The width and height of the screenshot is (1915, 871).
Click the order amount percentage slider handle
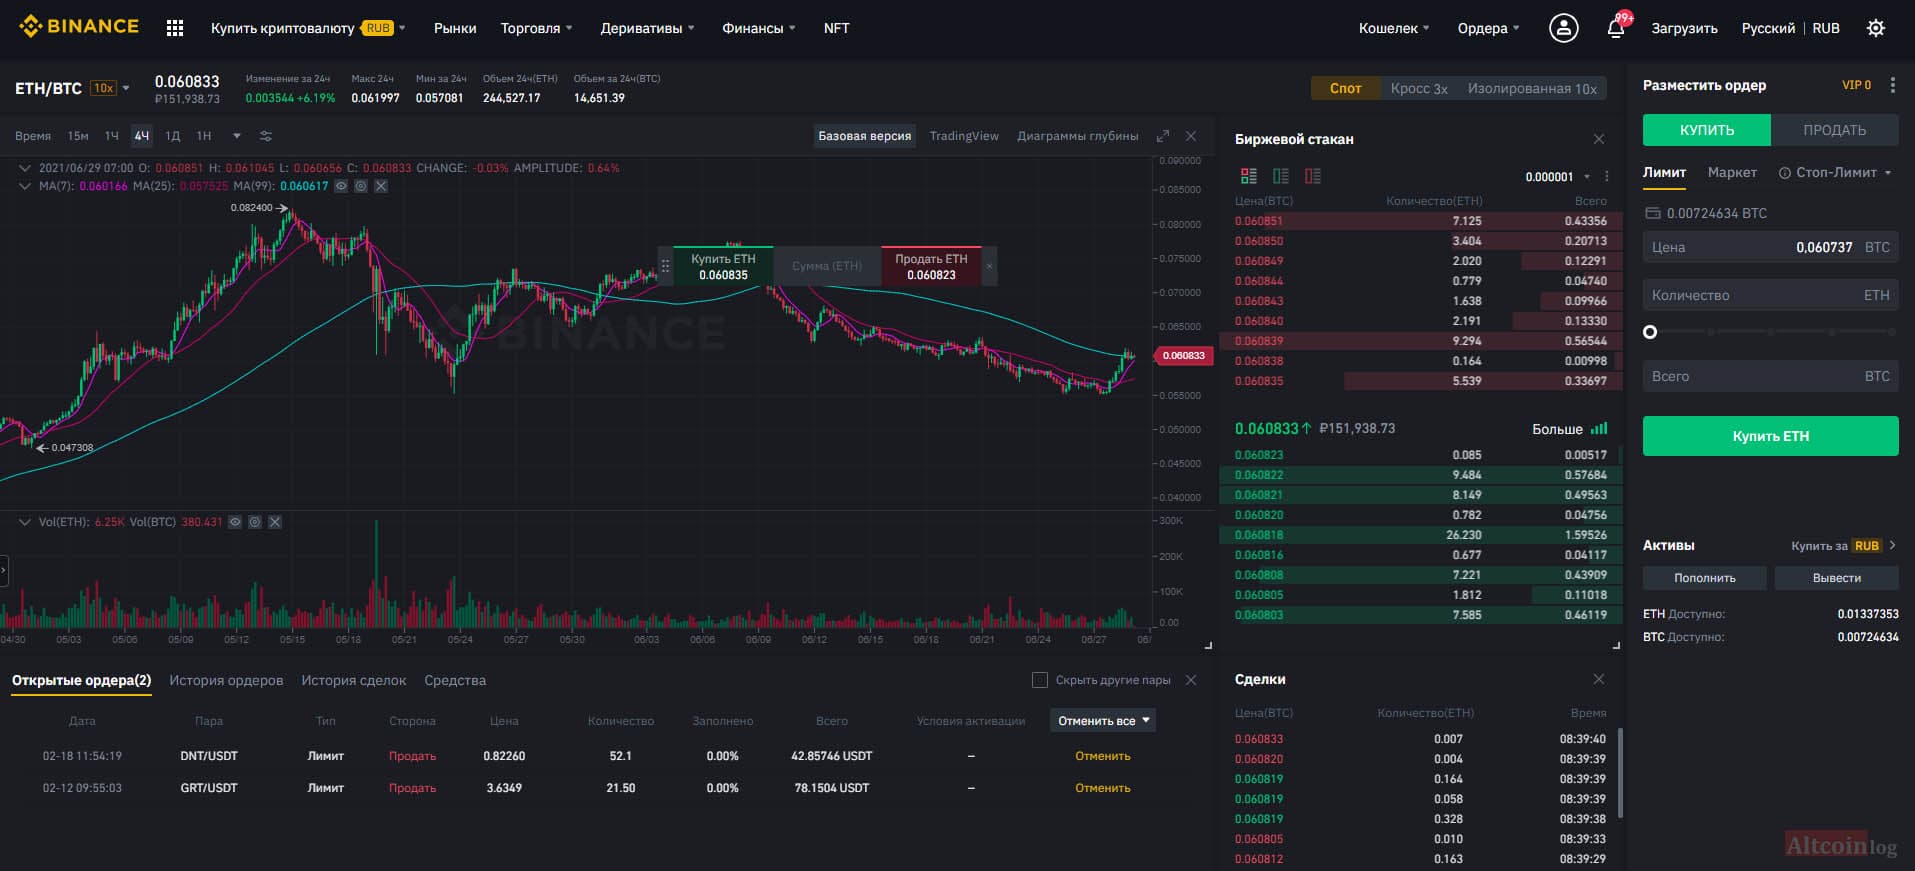click(1650, 332)
